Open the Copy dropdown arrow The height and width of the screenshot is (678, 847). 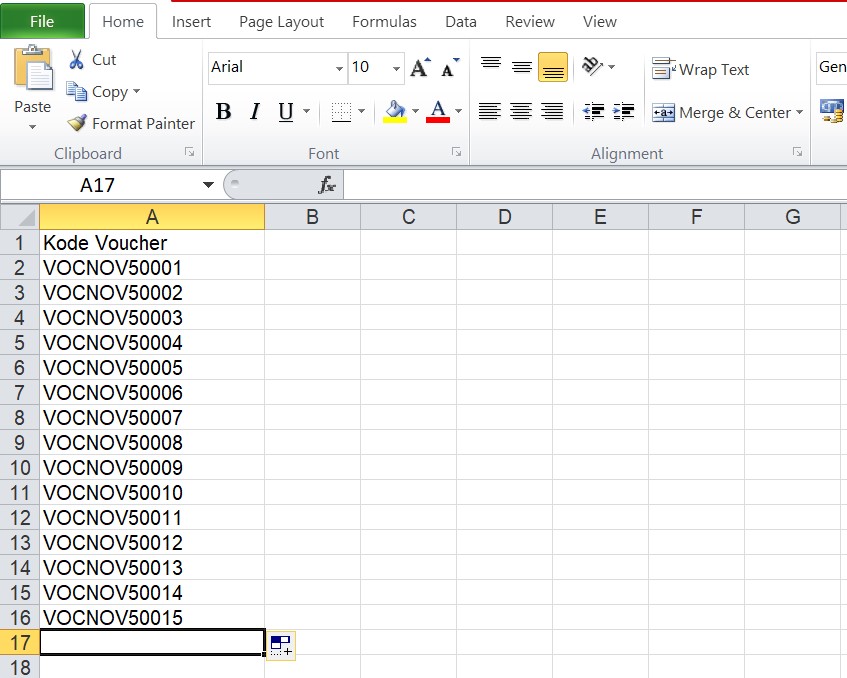[x=136, y=91]
